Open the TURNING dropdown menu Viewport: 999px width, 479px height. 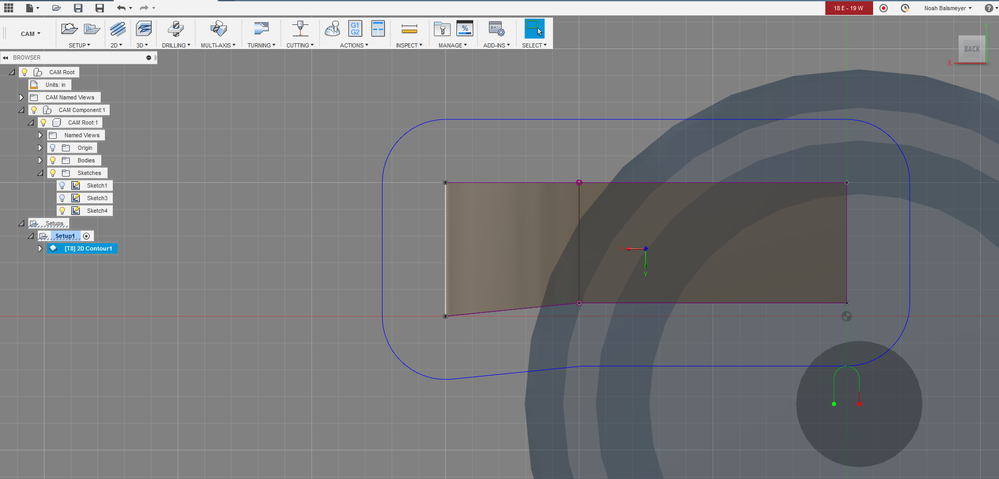[x=261, y=45]
